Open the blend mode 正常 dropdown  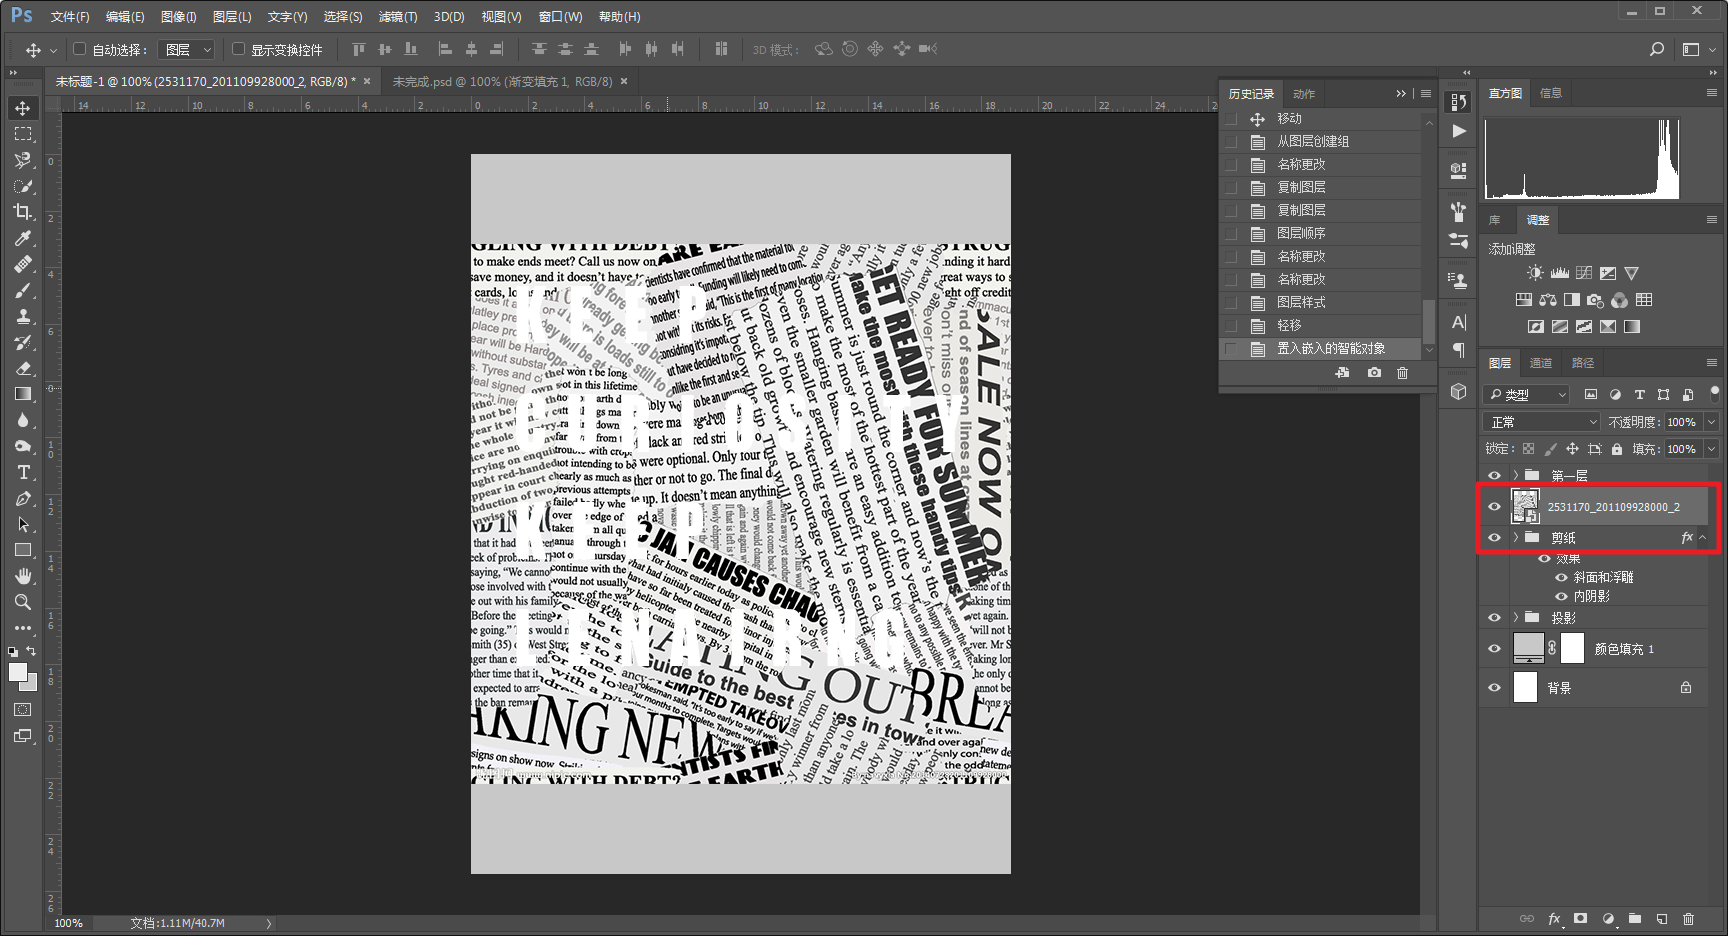pos(1543,422)
